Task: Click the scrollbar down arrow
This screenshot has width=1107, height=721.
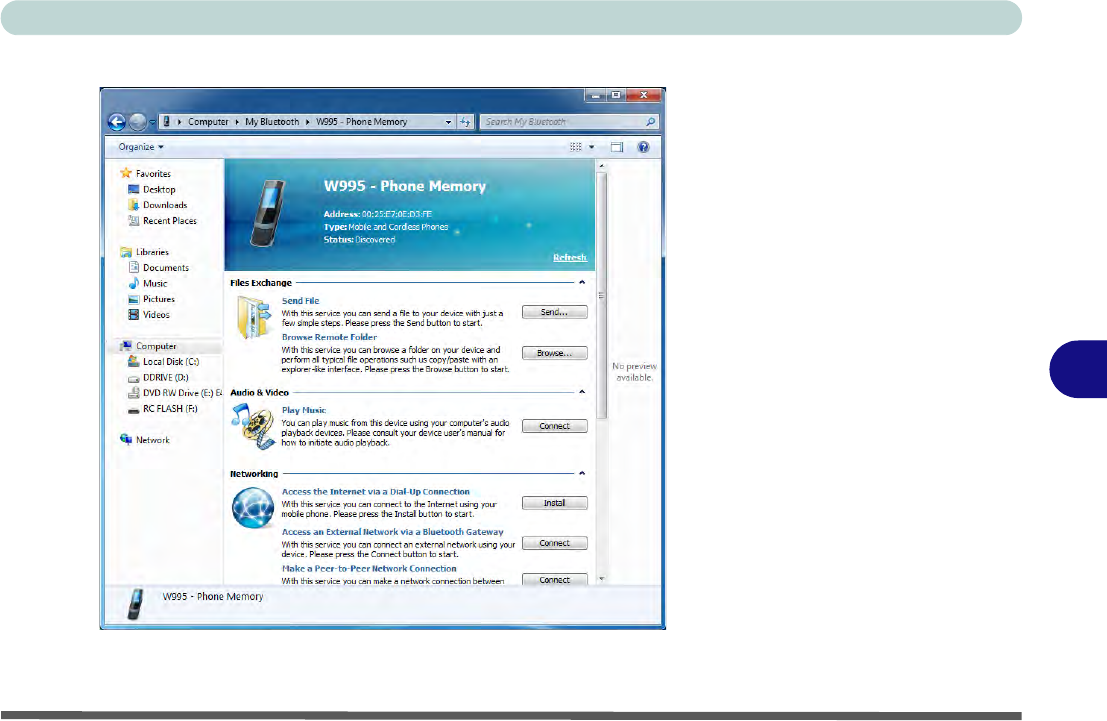Action: click(x=602, y=578)
